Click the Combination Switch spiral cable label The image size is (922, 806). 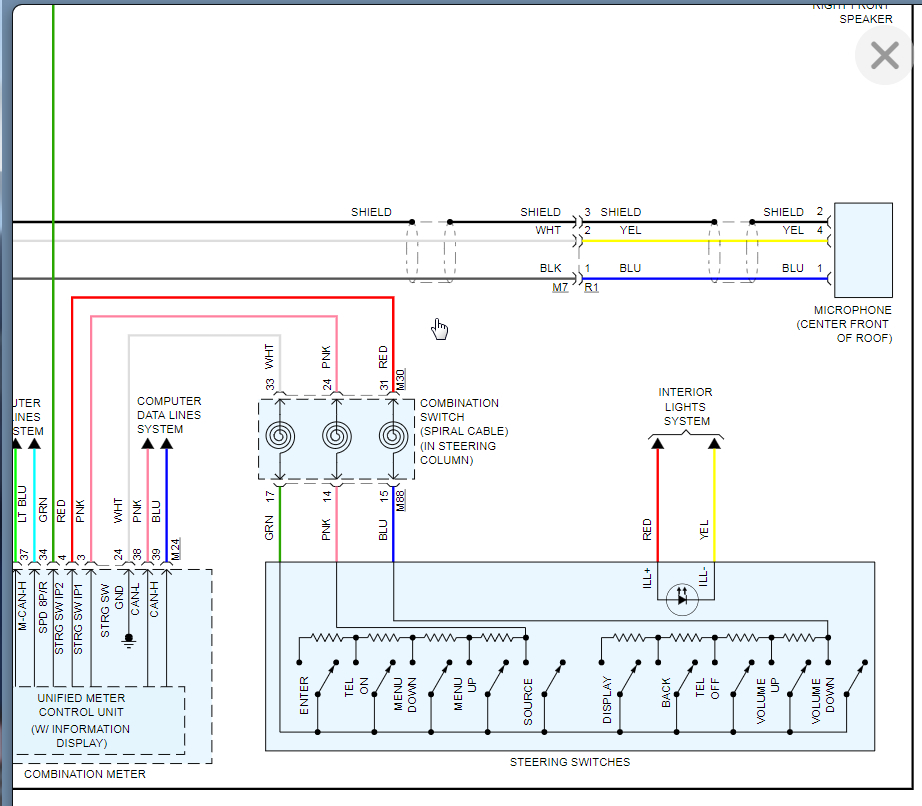point(459,431)
